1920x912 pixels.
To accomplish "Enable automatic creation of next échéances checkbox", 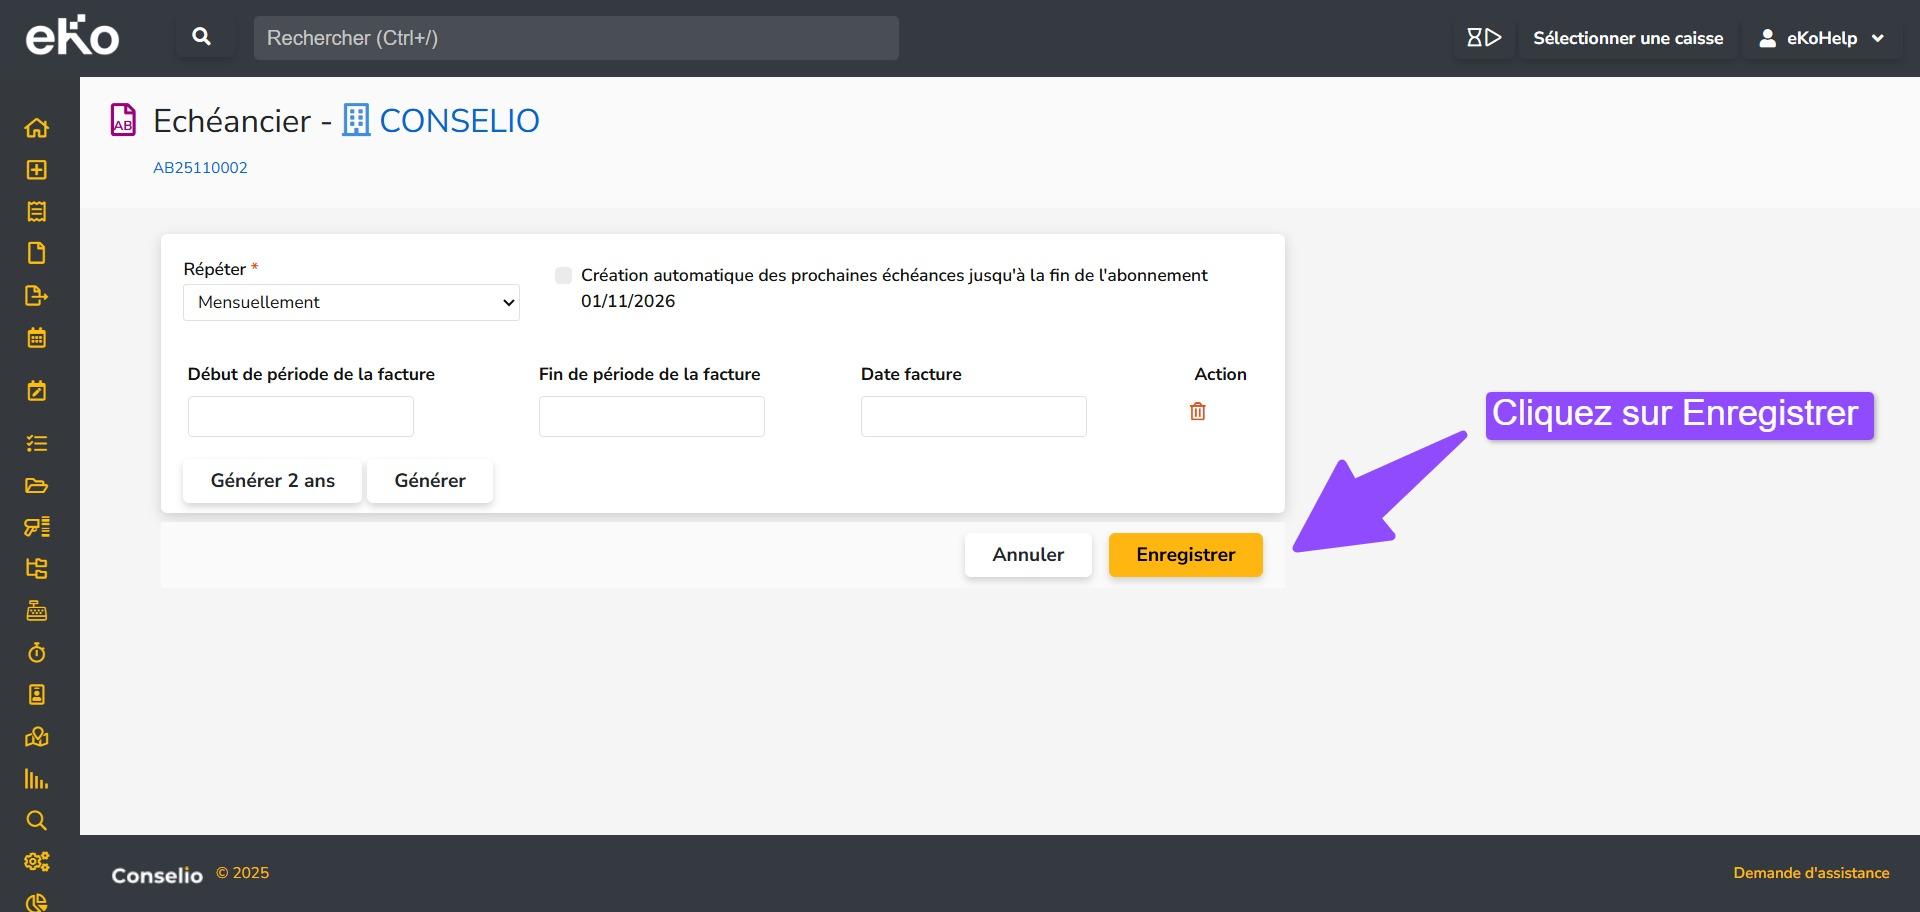I will [564, 276].
